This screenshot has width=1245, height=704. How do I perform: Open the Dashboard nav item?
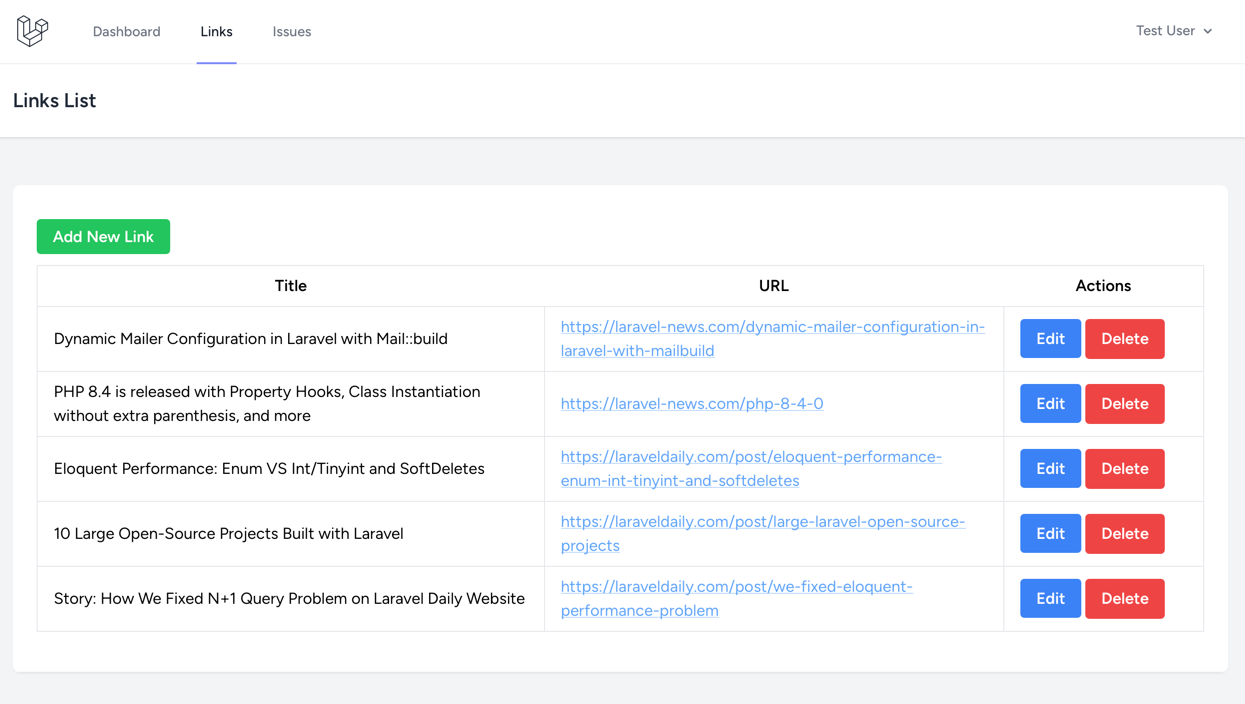126,32
